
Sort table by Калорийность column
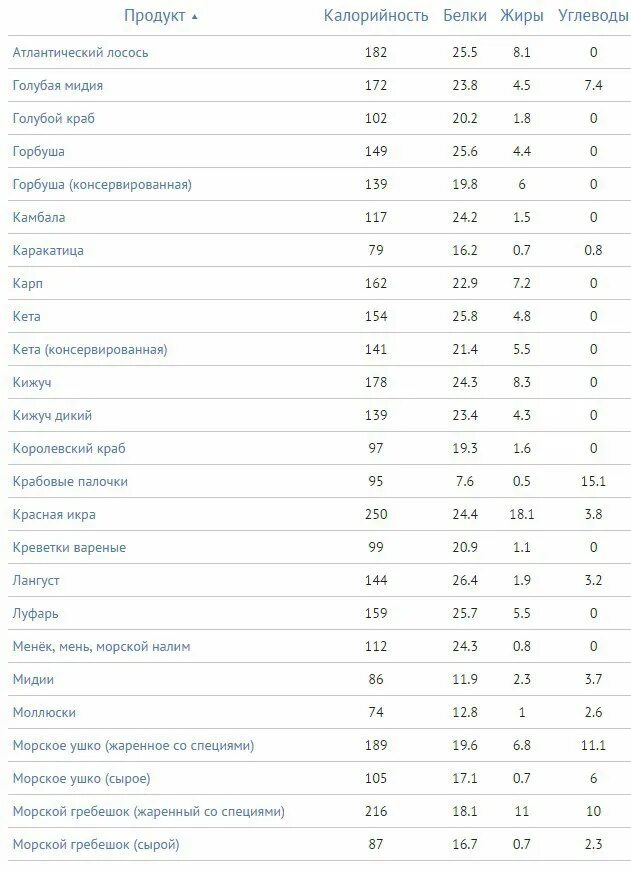376,16
